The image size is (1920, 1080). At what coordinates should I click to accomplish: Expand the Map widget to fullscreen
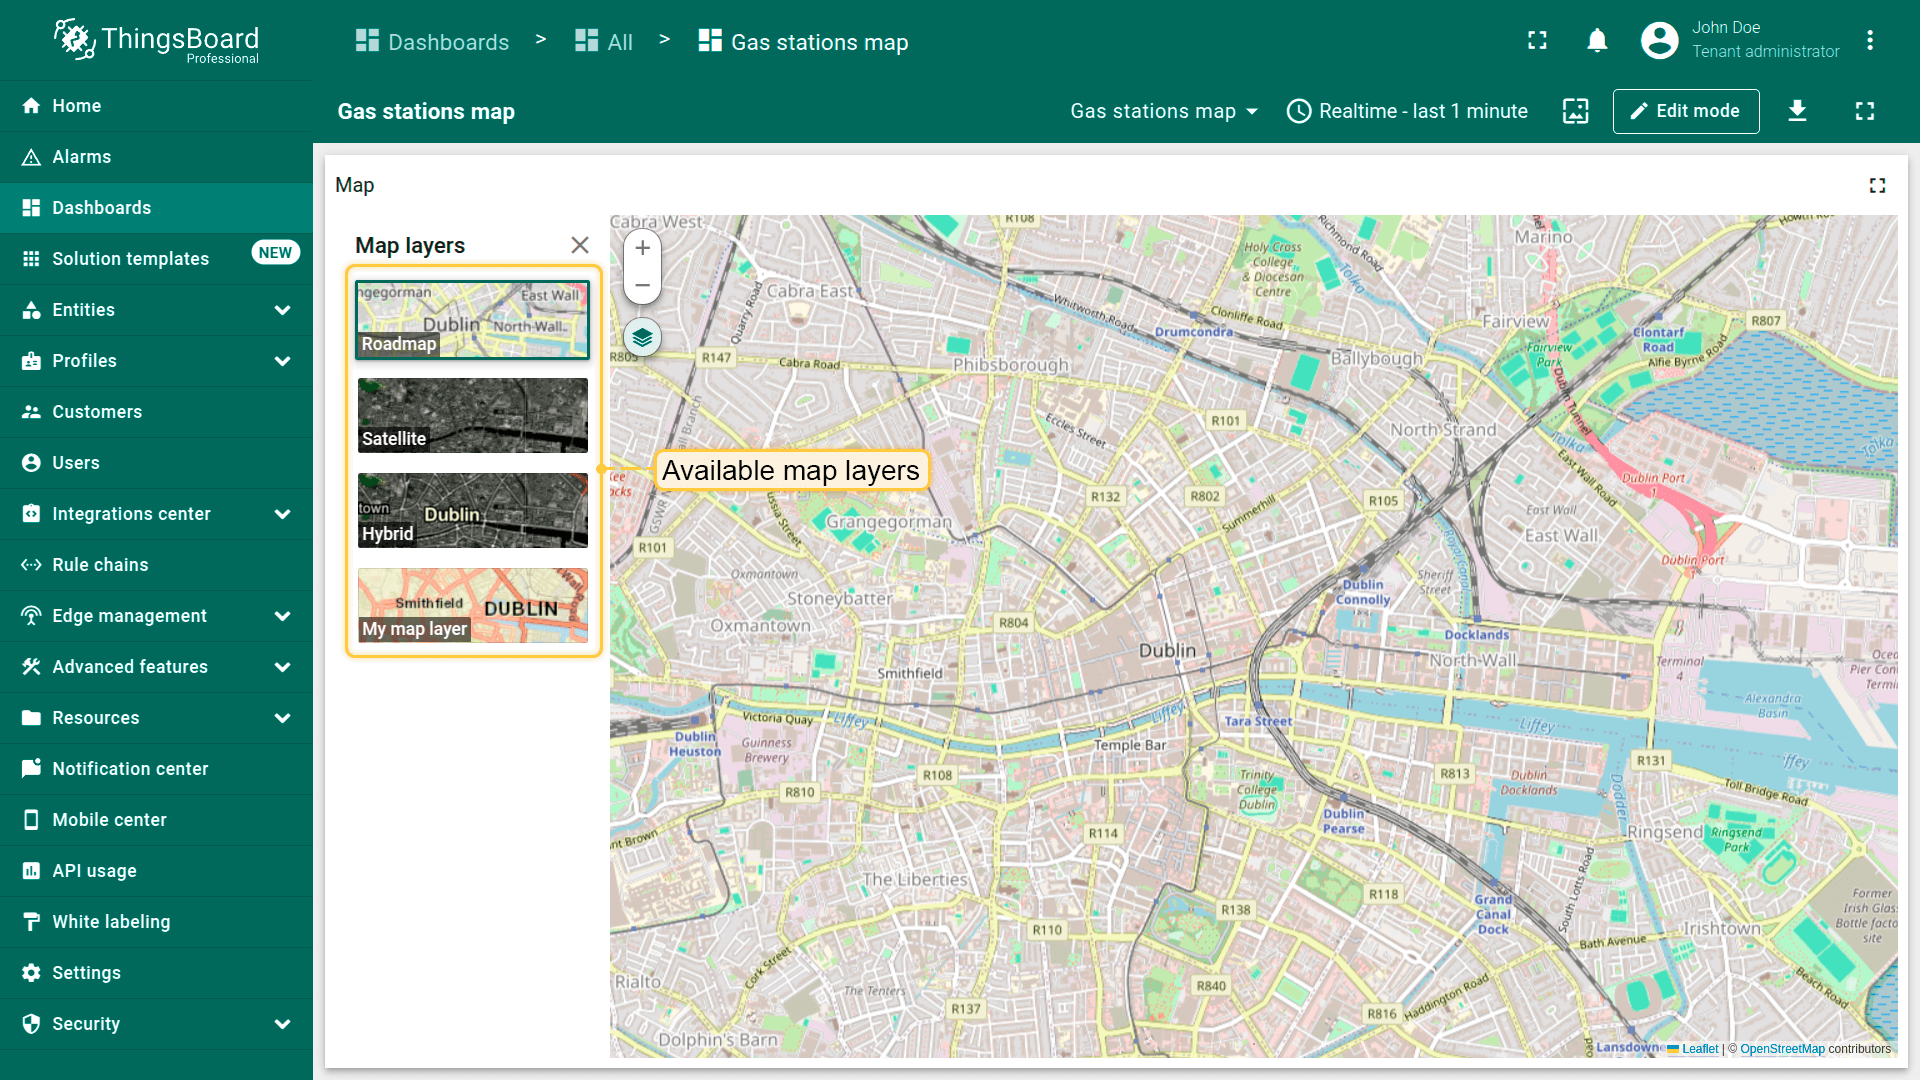(1877, 185)
